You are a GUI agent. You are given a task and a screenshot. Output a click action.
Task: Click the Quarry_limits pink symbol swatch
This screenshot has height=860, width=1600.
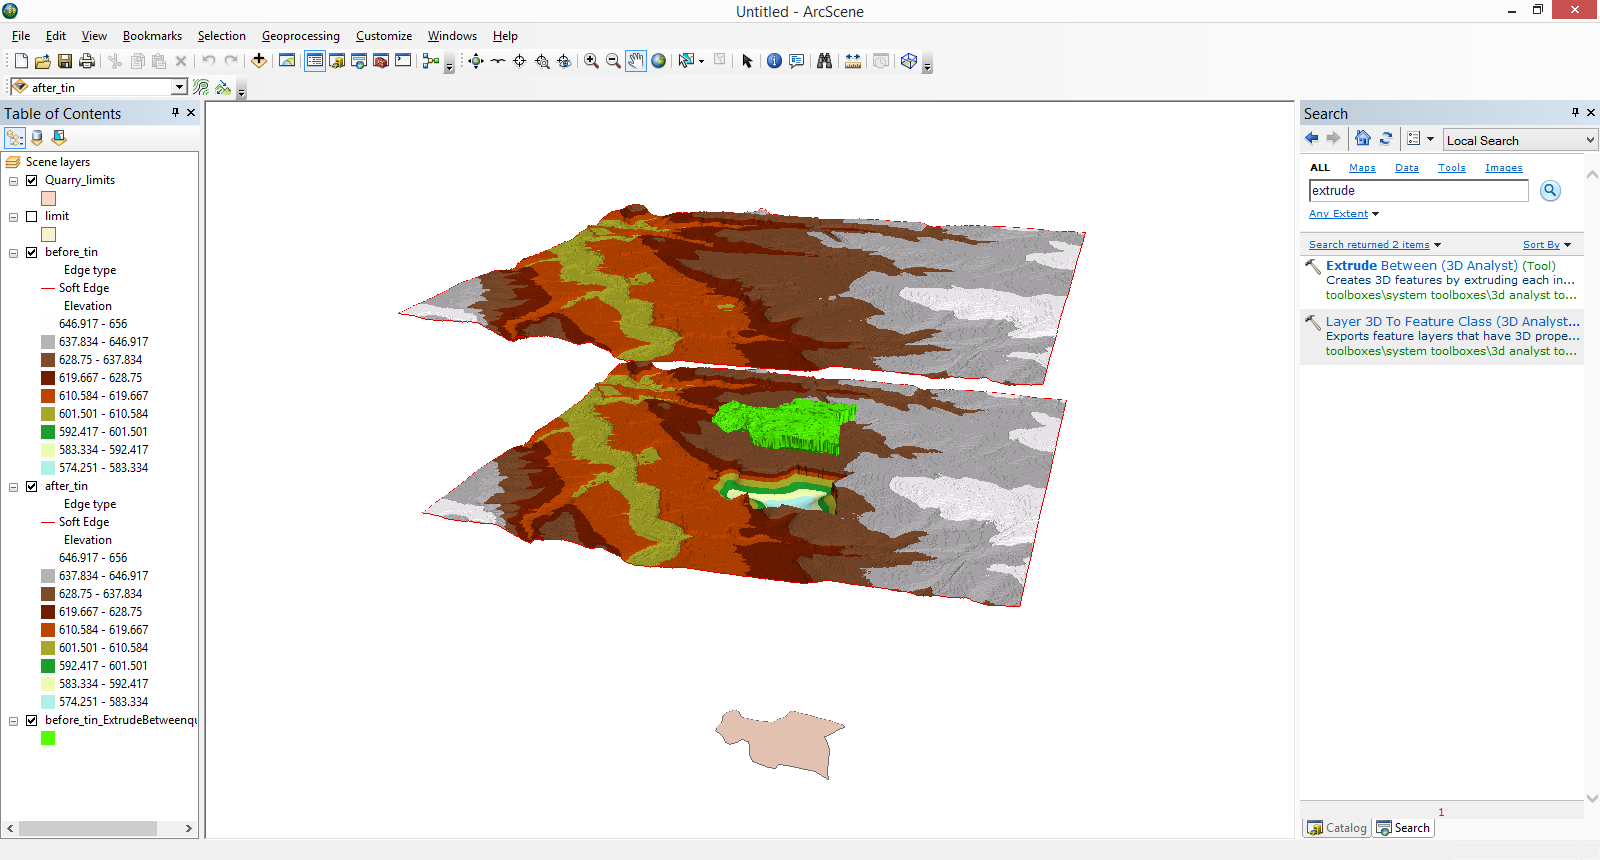[x=48, y=199]
